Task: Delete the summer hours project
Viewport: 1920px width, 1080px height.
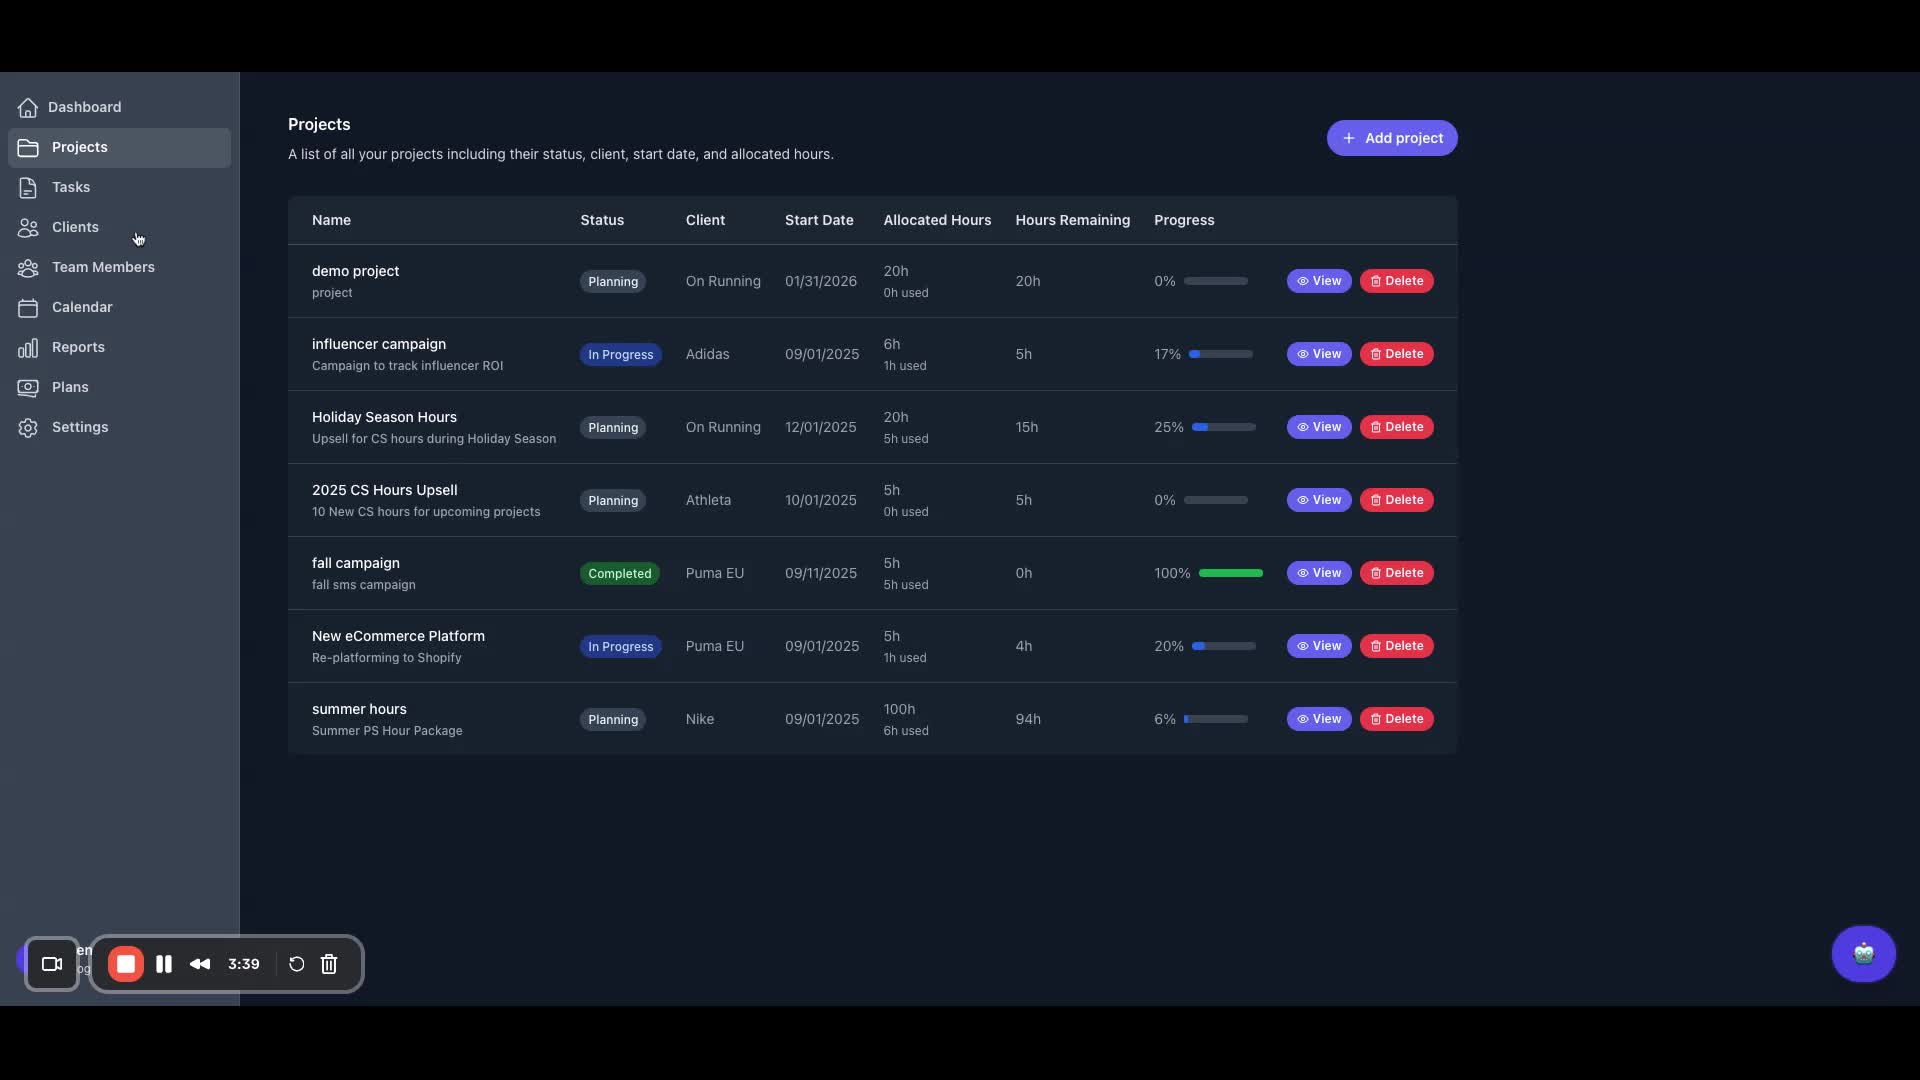Action: [1396, 719]
